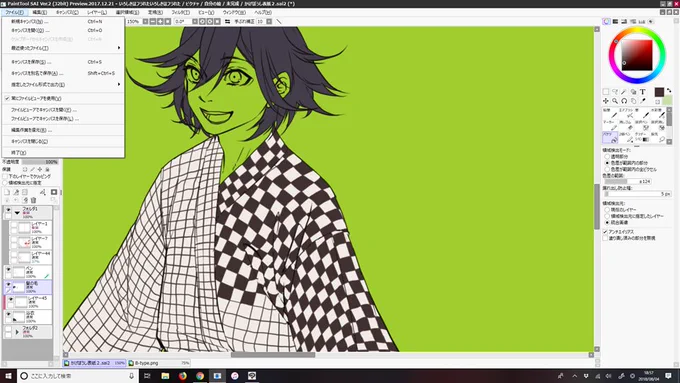The height and width of the screenshot is (383, 680).
Task: Select 統合画像 as detection source
Action: 607,223
